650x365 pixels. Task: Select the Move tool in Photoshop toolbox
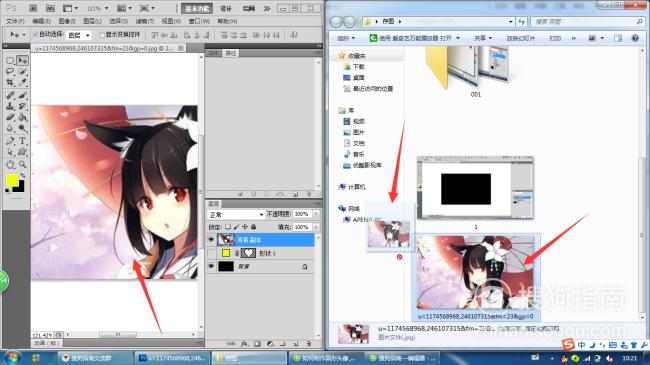(x=23, y=61)
